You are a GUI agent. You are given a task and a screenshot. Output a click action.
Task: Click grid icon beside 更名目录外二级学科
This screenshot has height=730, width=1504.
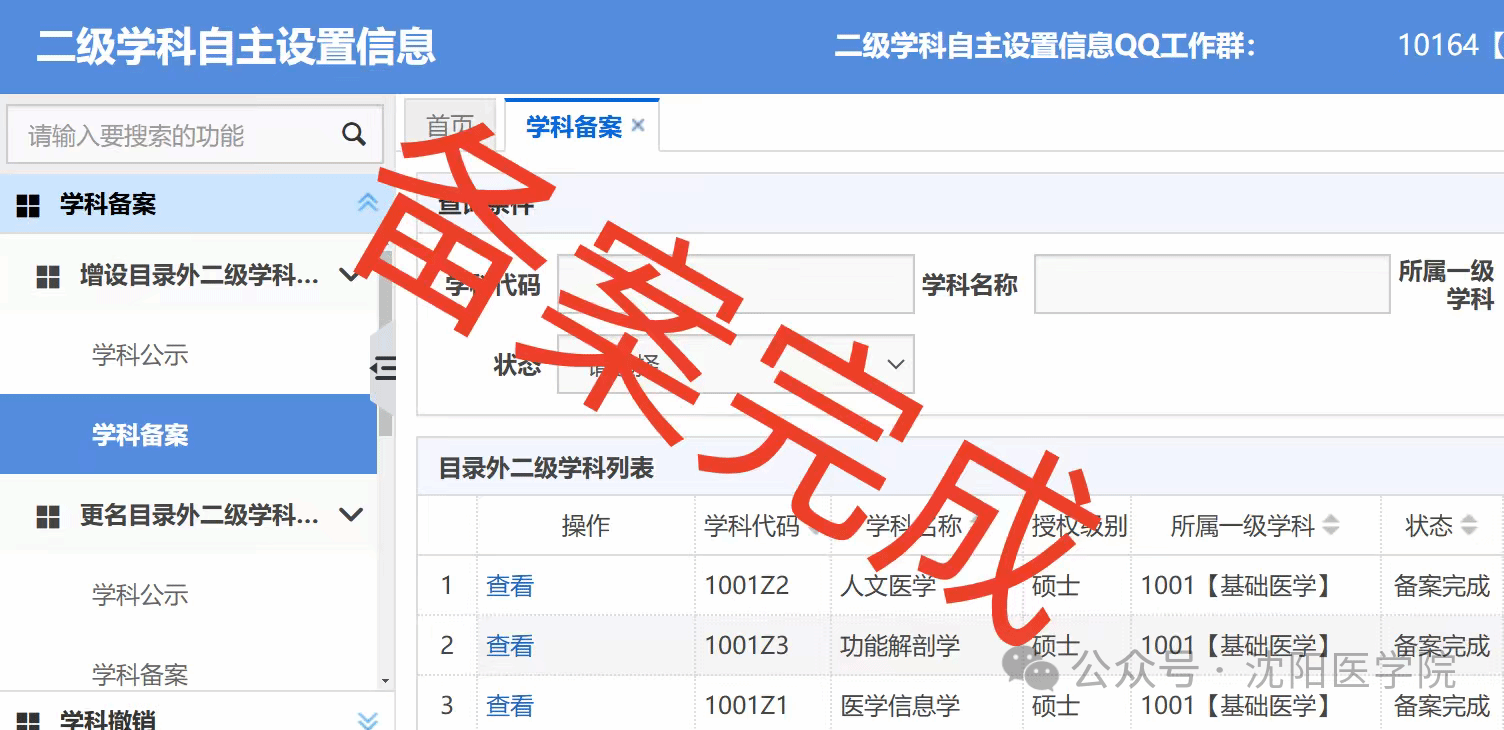pyautogui.click(x=48, y=516)
